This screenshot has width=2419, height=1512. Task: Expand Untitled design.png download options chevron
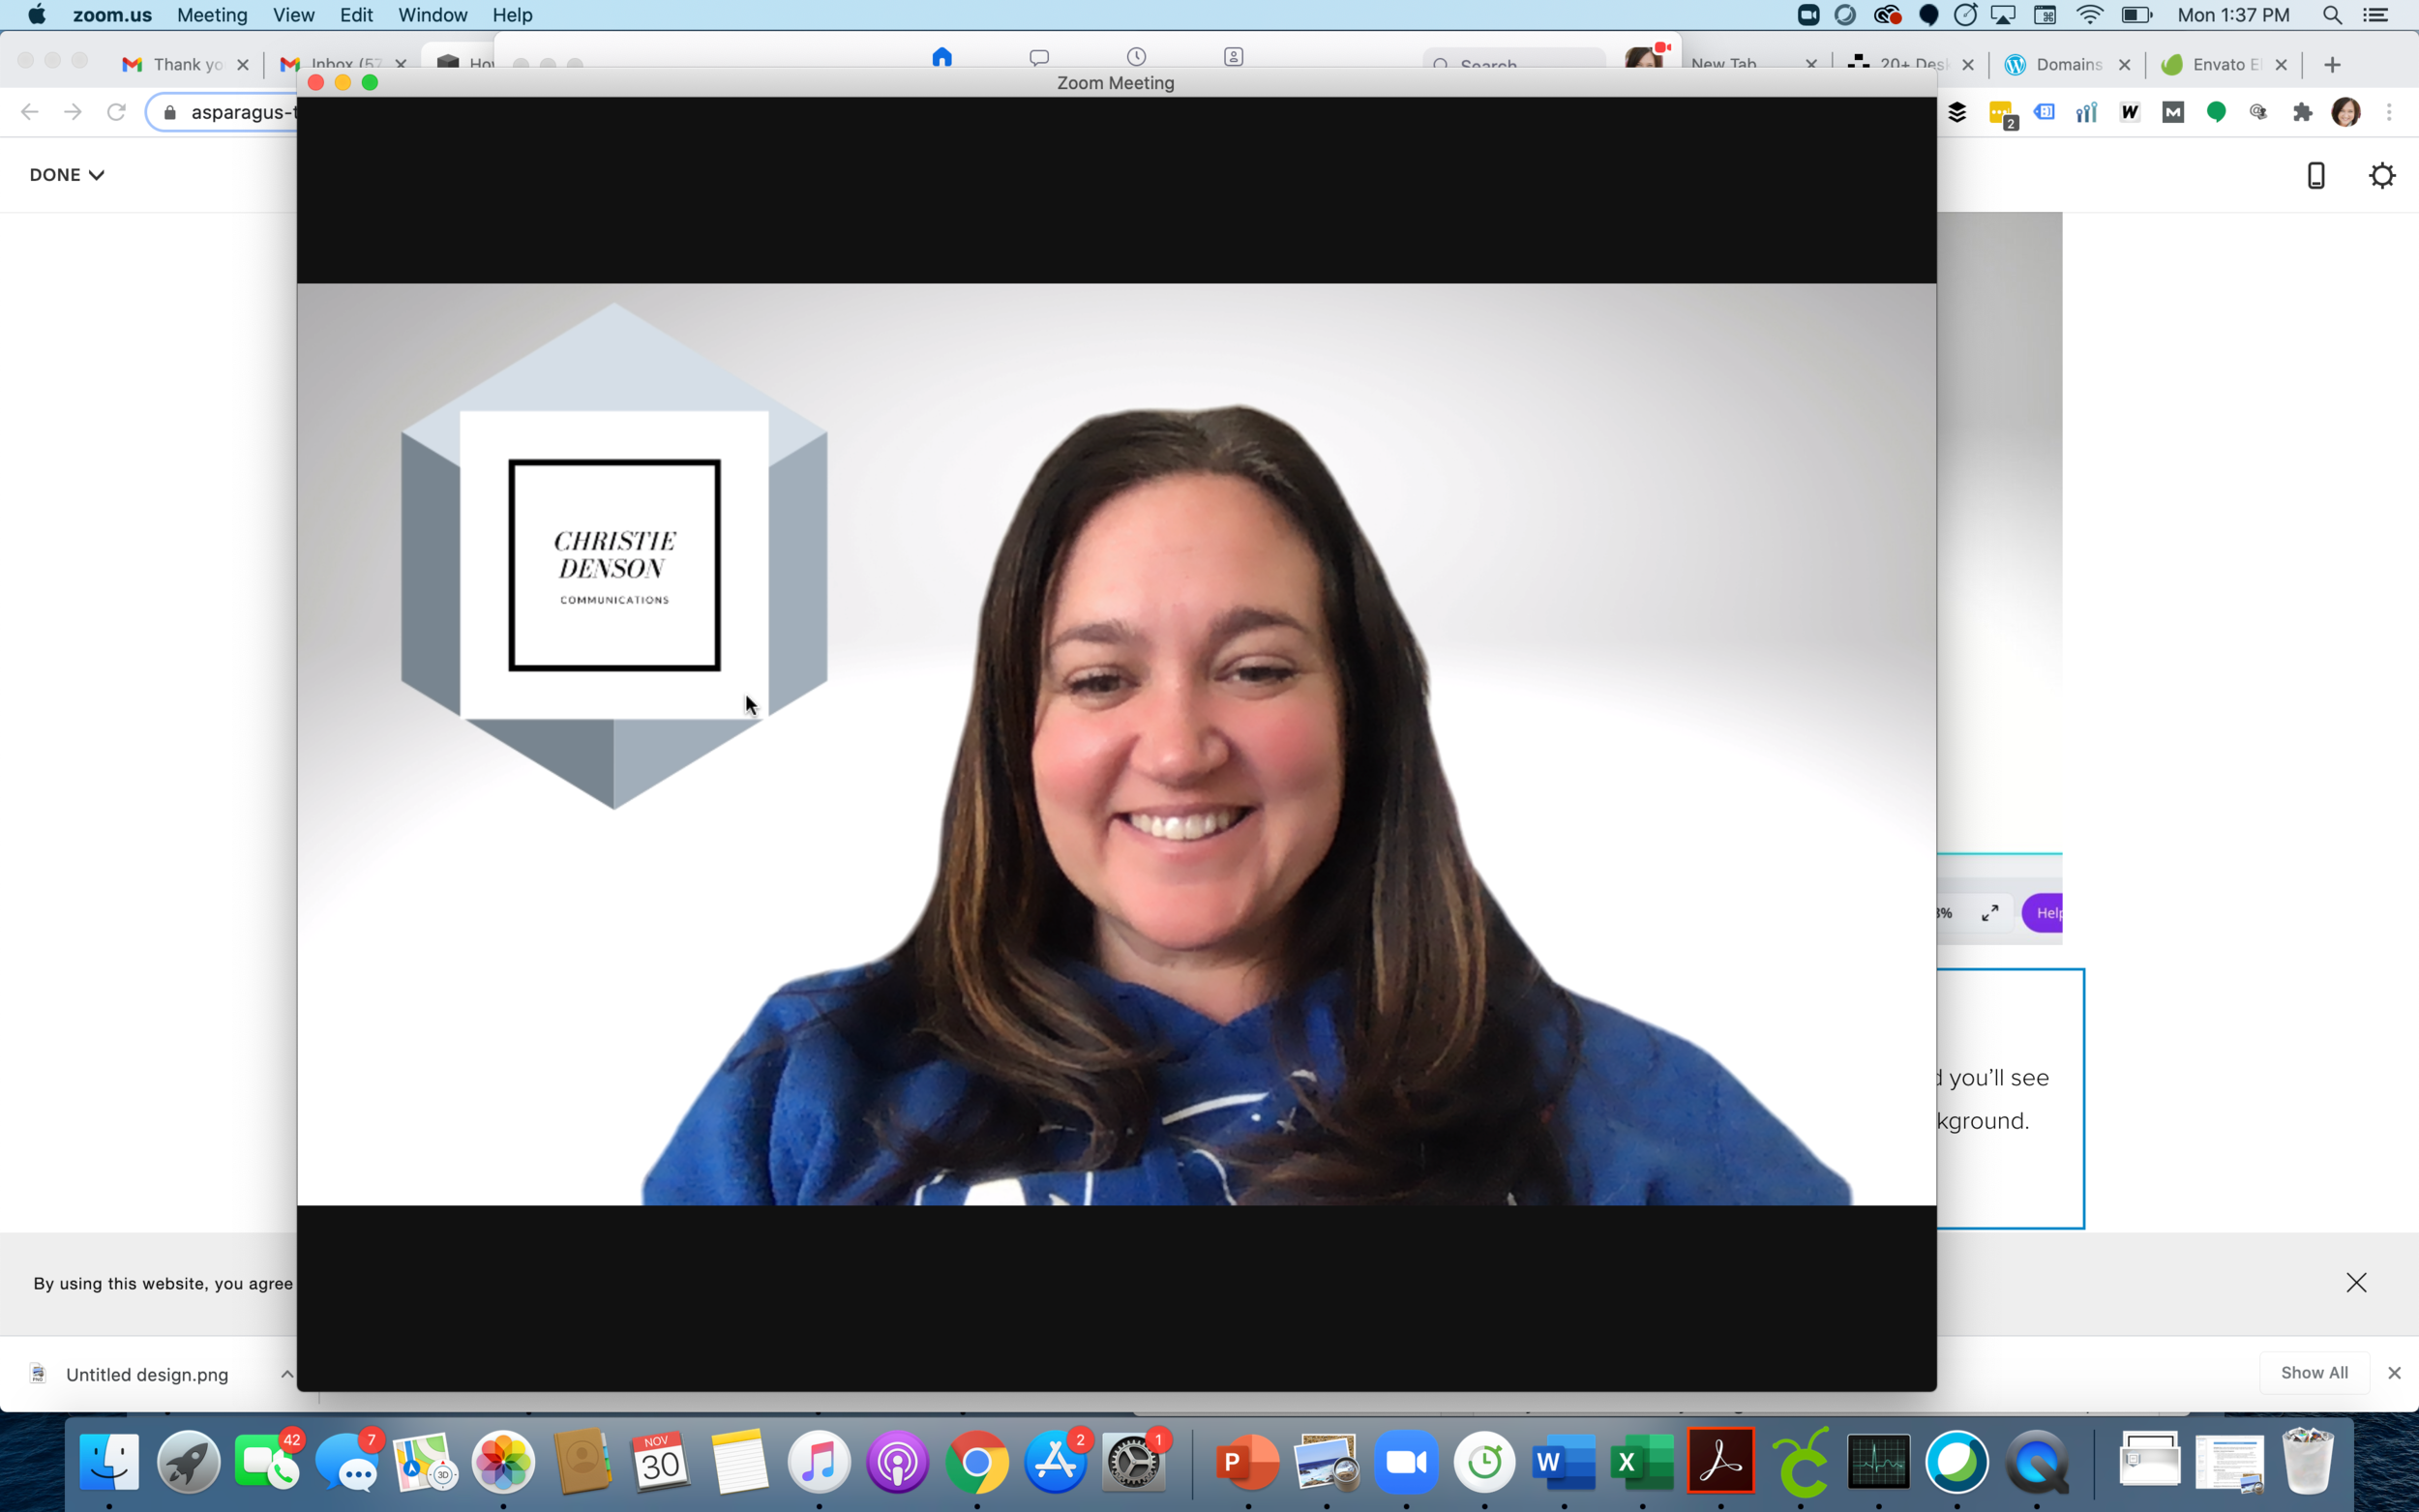[x=286, y=1374]
